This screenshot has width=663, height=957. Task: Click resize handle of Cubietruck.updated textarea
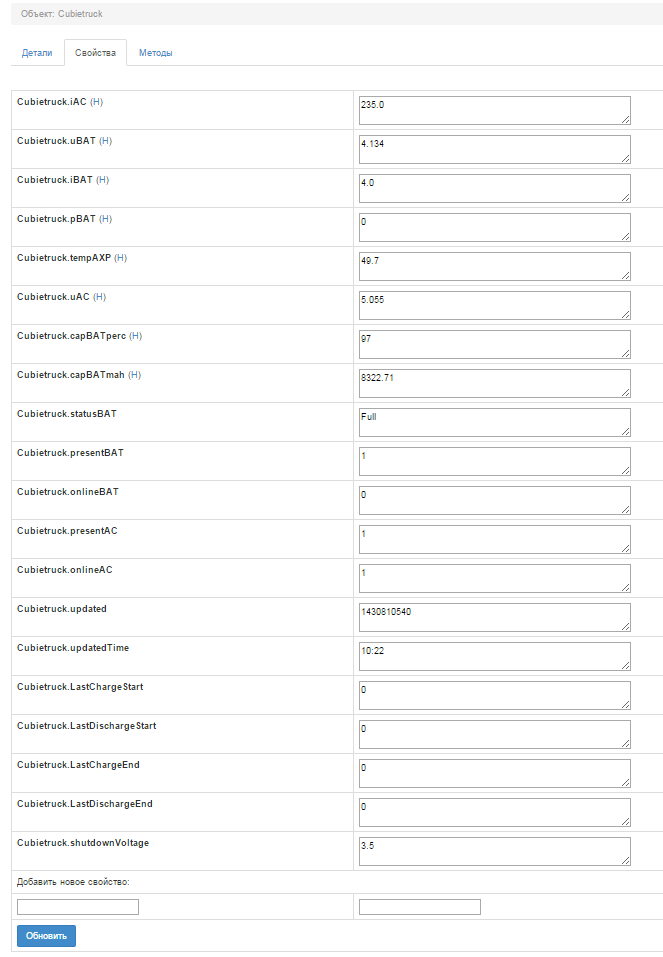tap(625, 626)
